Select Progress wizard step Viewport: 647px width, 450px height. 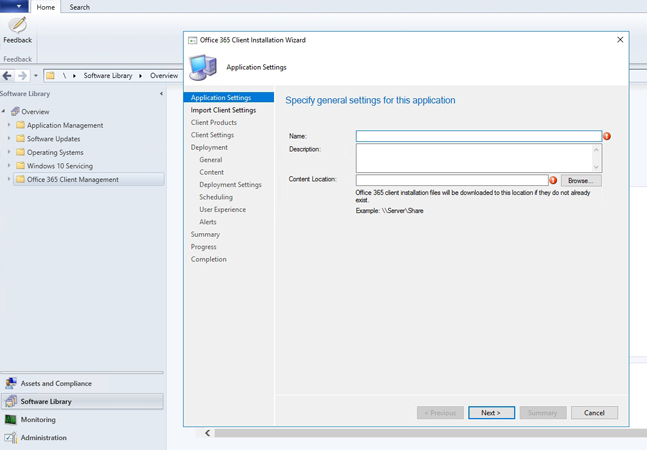click(x=203, y=247)
